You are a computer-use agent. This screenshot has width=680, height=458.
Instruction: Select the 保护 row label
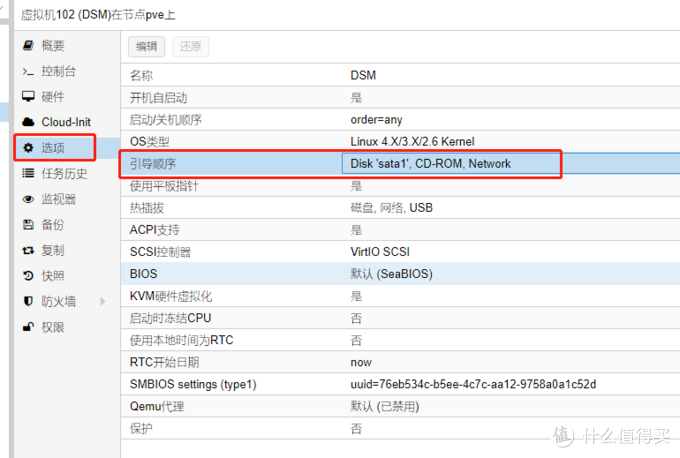pos(141,429)
